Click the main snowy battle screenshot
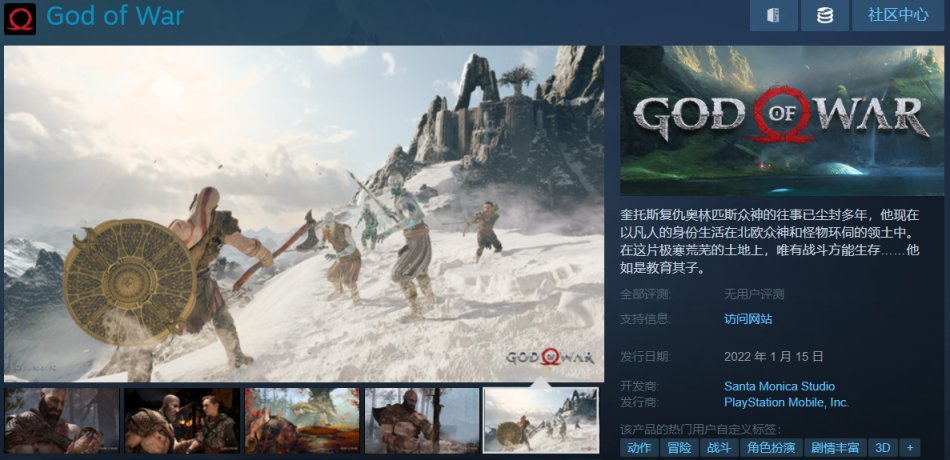This screenshot has height=460, width=950. tap(304, 214)
